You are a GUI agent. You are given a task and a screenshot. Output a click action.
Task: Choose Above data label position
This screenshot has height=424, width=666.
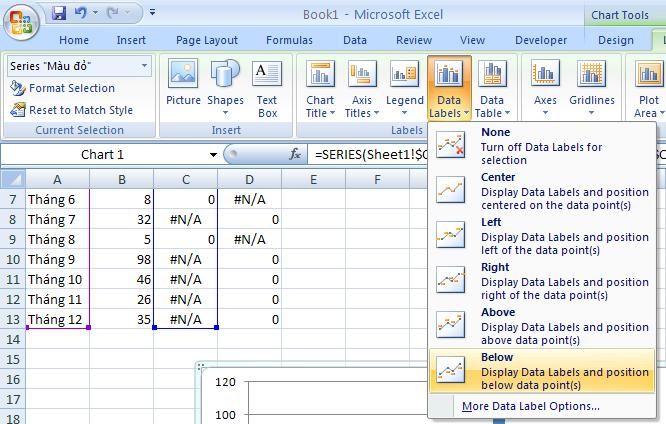pos(541,326)
